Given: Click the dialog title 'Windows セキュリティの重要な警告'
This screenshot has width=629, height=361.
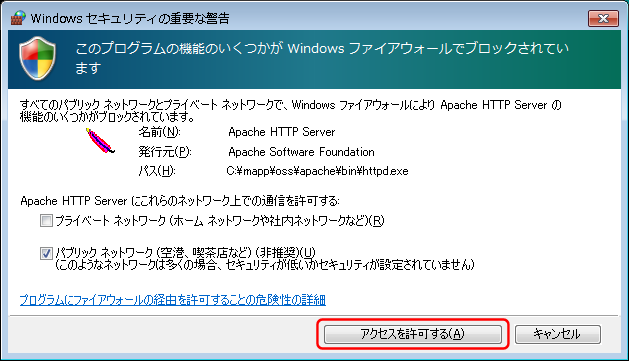Looking at the screenshot, I should tap(130, 18).
